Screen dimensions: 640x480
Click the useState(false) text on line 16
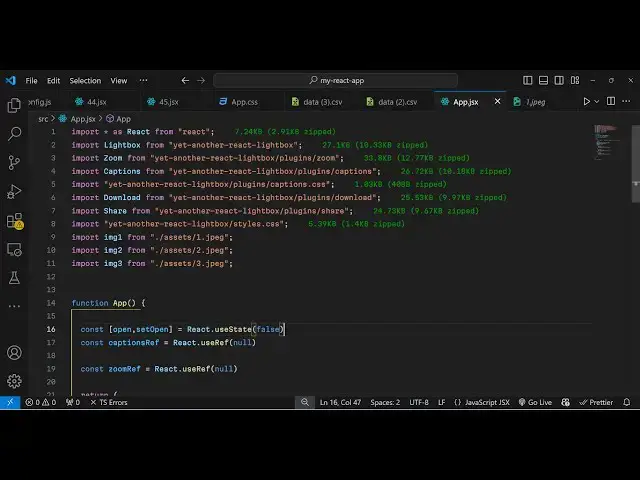(x=249, y=329)
